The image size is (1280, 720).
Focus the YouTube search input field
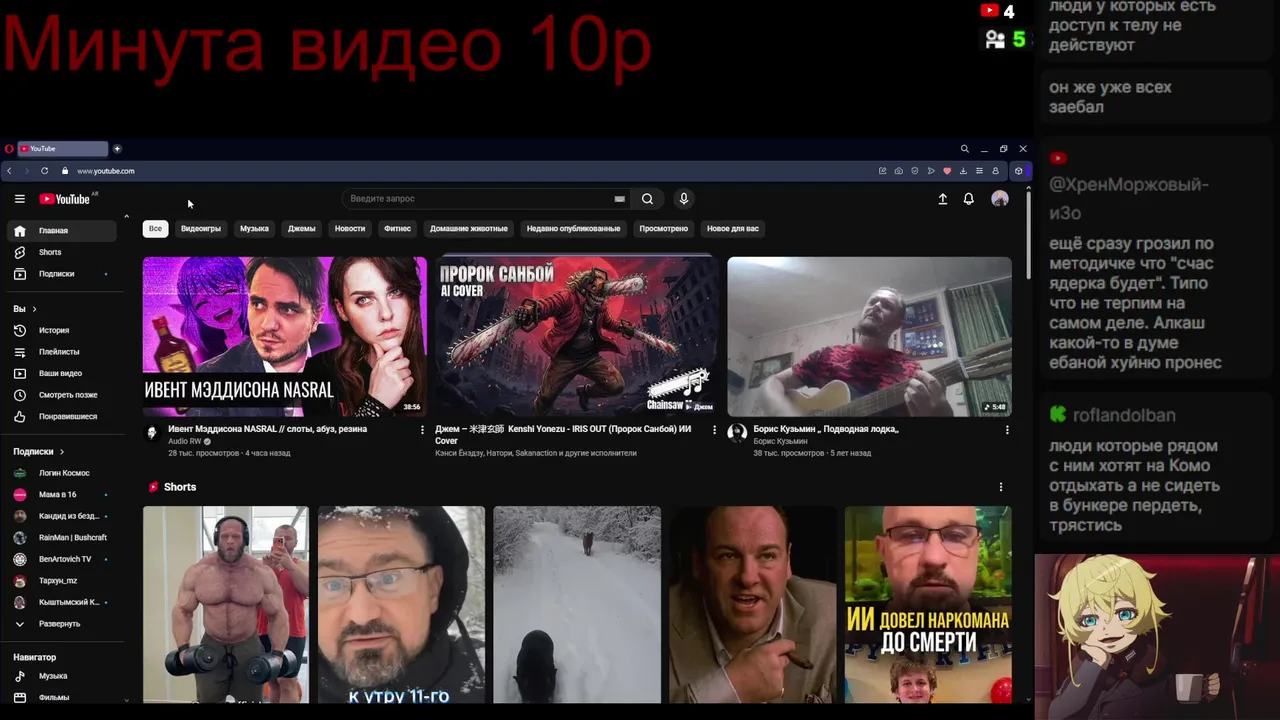pyautogui.click(x=480, y=199)
